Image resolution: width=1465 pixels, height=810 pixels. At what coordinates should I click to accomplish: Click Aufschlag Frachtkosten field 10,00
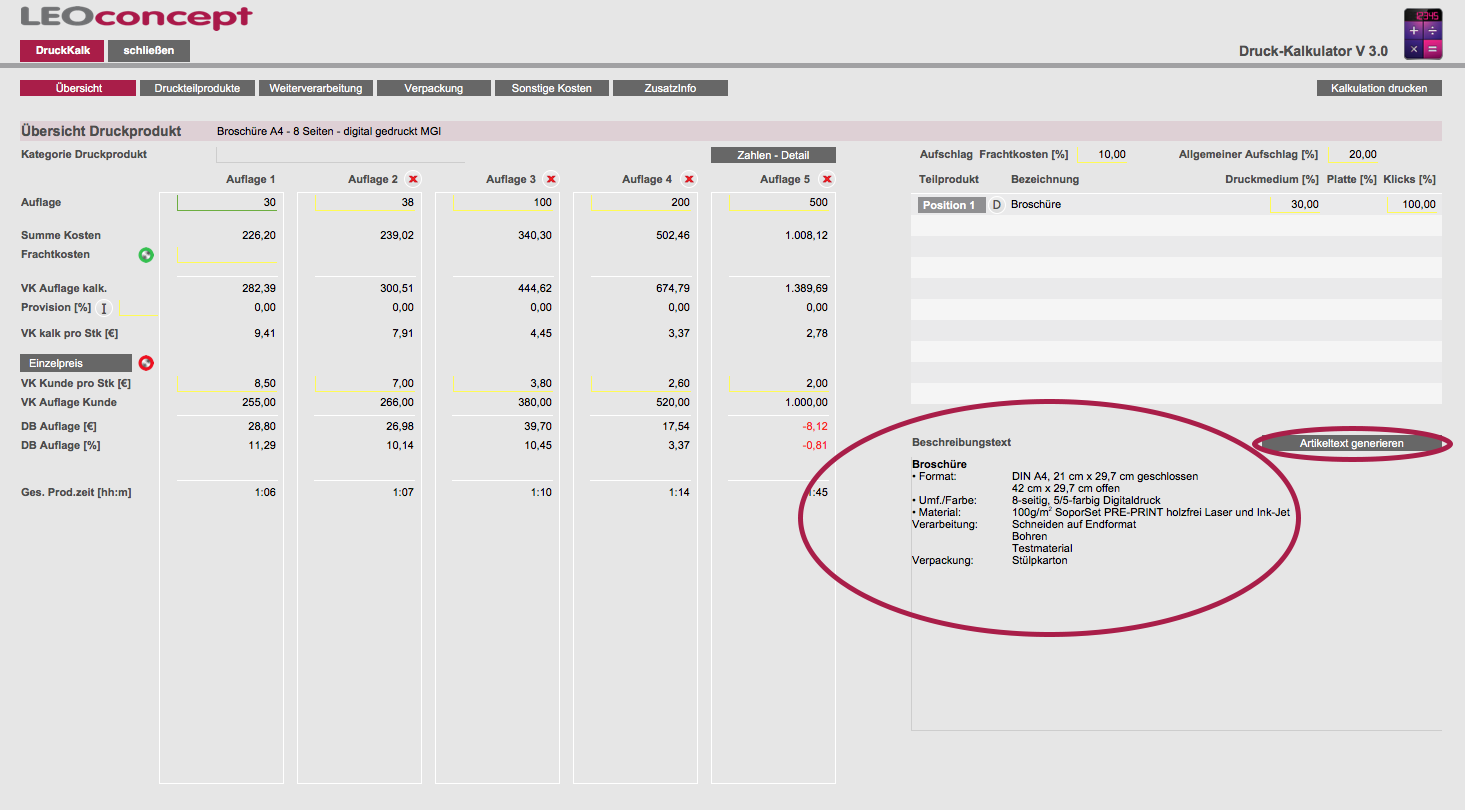tap(1102, 154)
